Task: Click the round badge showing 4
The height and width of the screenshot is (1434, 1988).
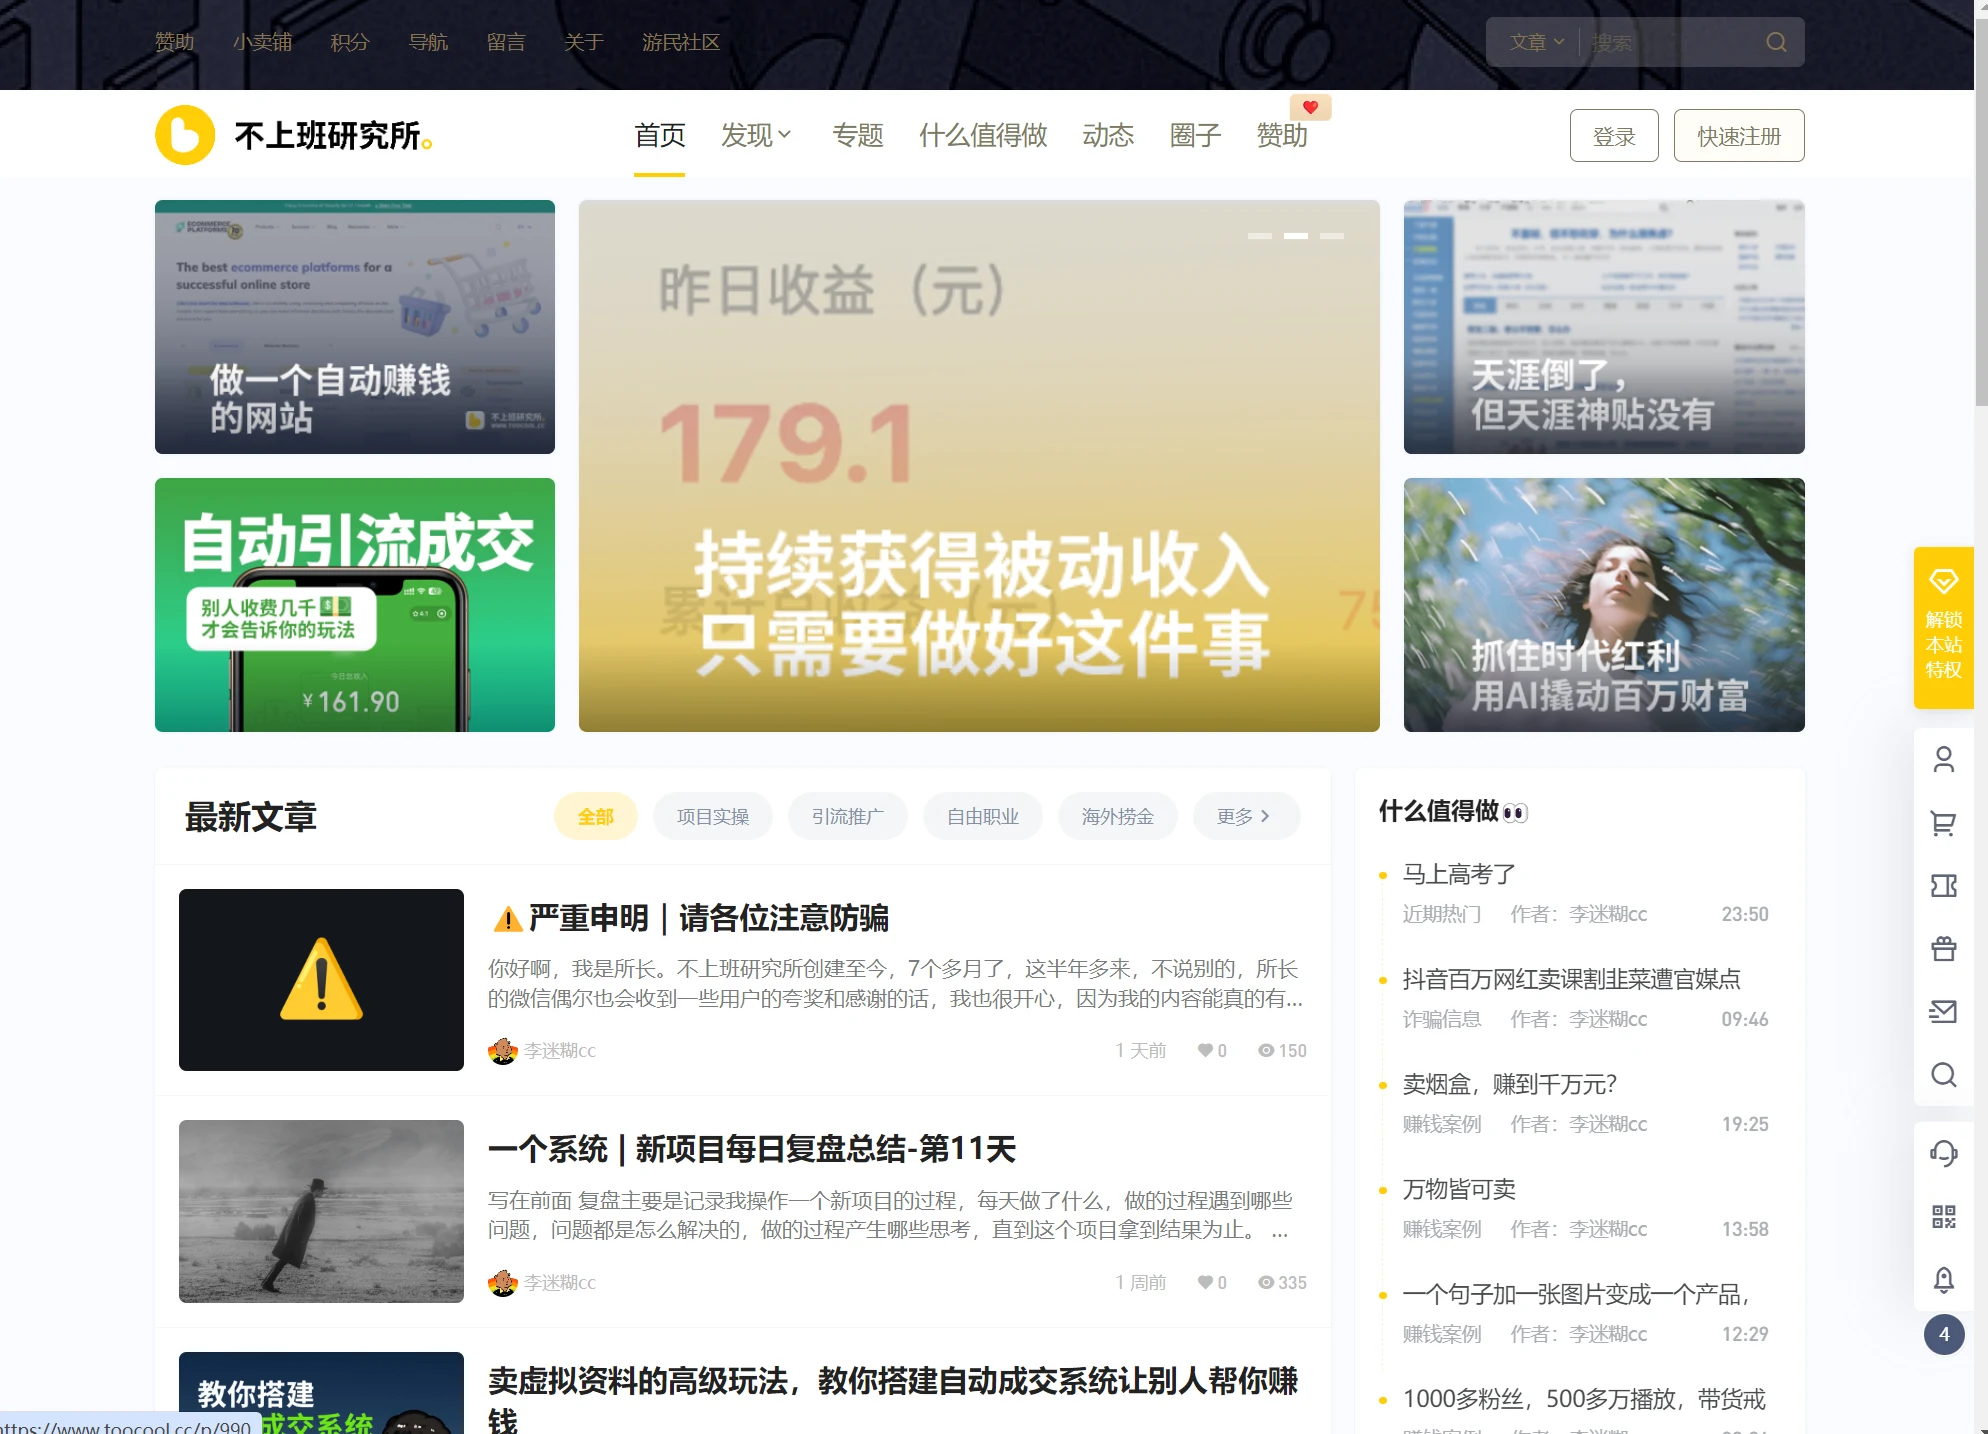Action: click(1943, 1334)
